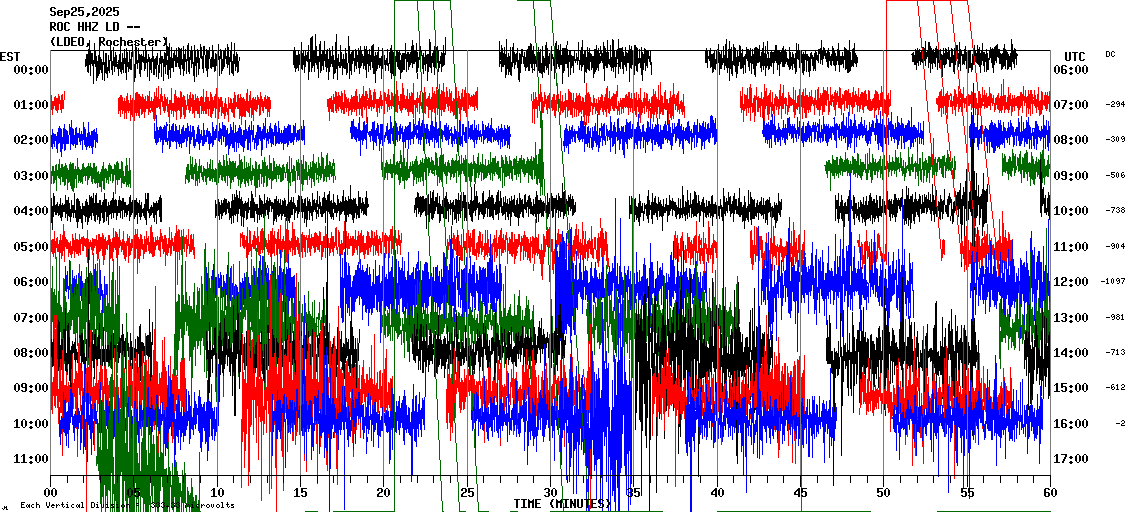1130x519 pixels.
Task: Click the 12:00 UTC row label
Action: [x=1072, y=283]
